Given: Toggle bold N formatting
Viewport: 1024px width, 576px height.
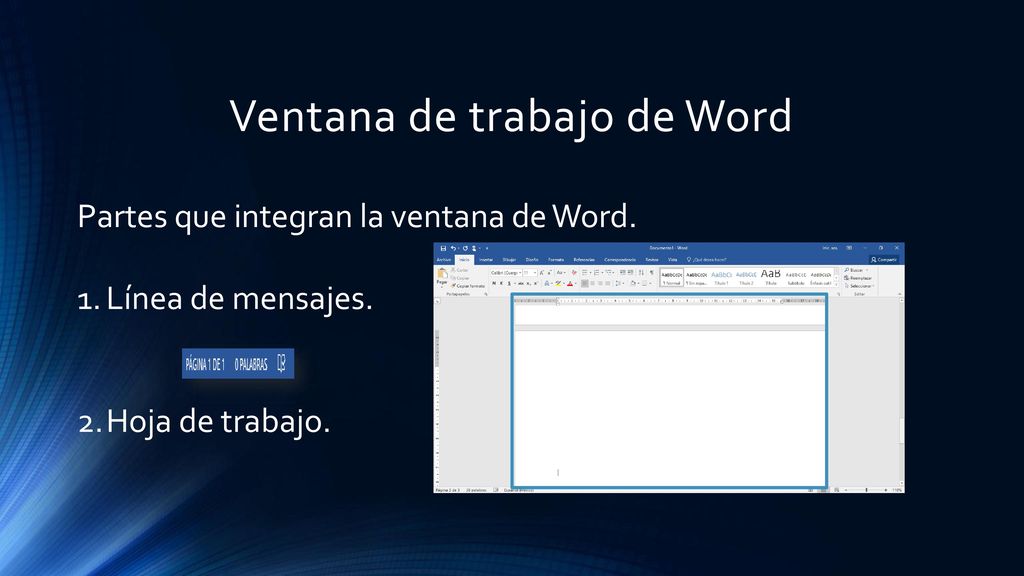Looking at the screenshot, I should (494, 283).
